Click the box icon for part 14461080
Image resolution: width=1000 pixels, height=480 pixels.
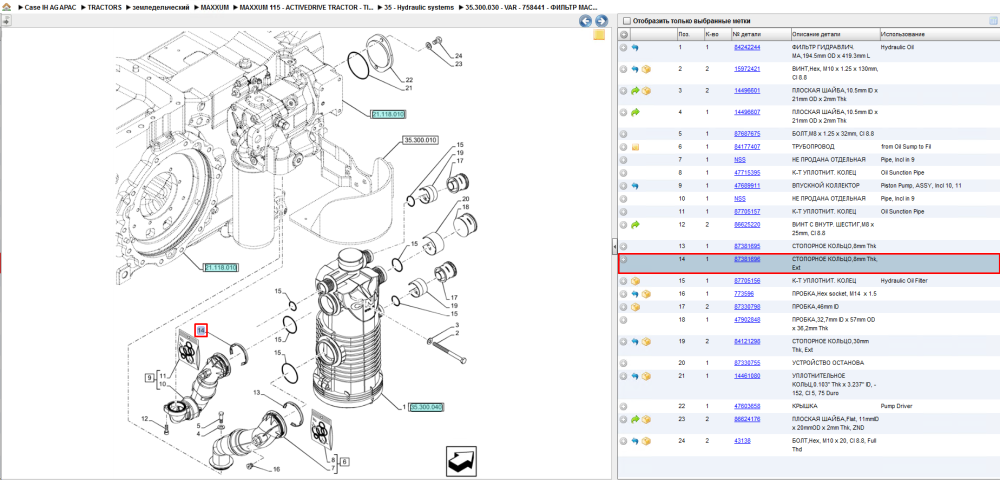(x=646, y=376)
